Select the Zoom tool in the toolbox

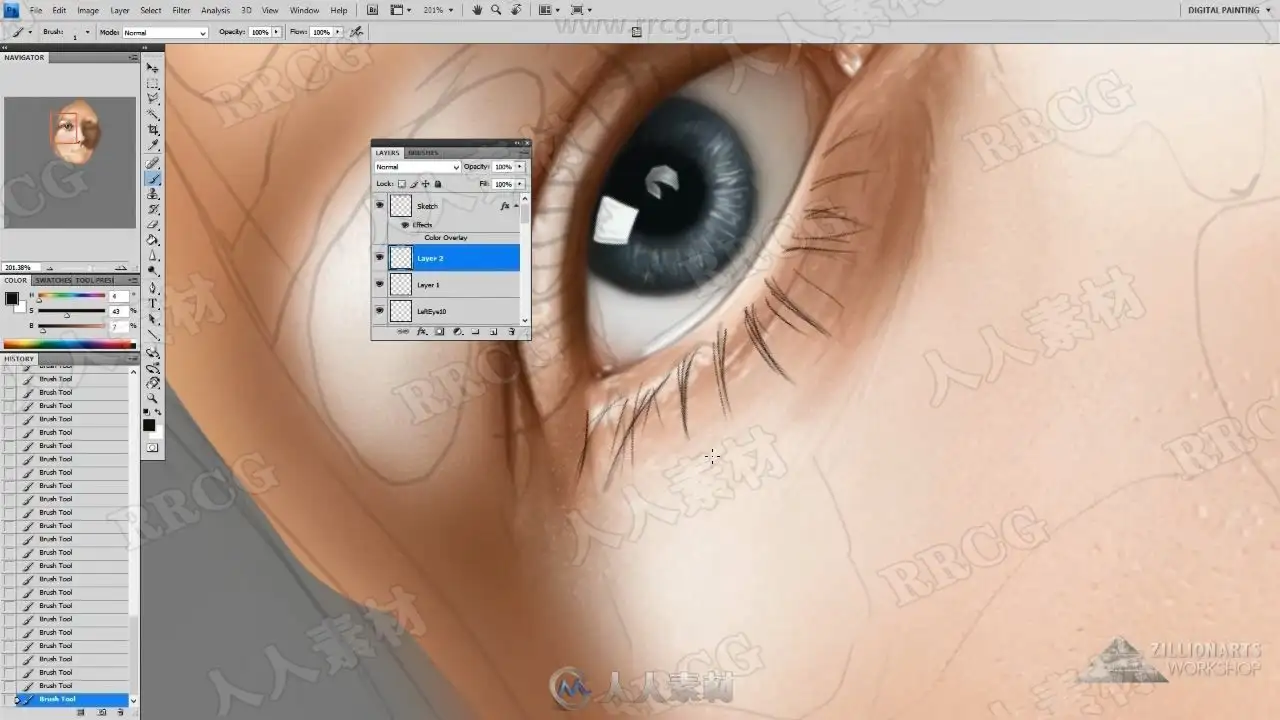point(153,398)
